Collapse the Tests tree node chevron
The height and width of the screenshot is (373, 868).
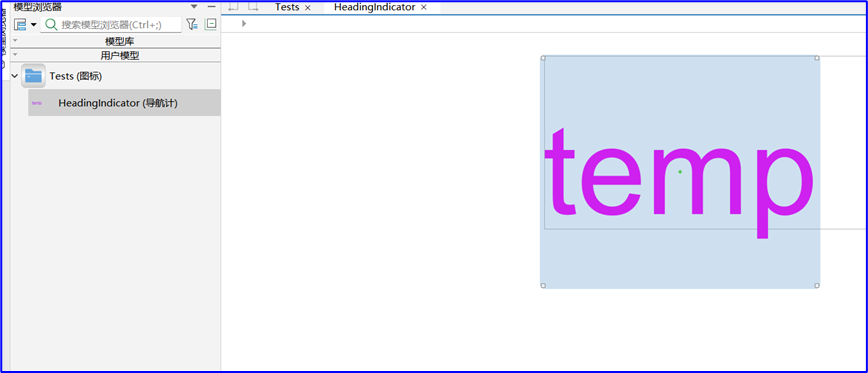coord(14,76)
